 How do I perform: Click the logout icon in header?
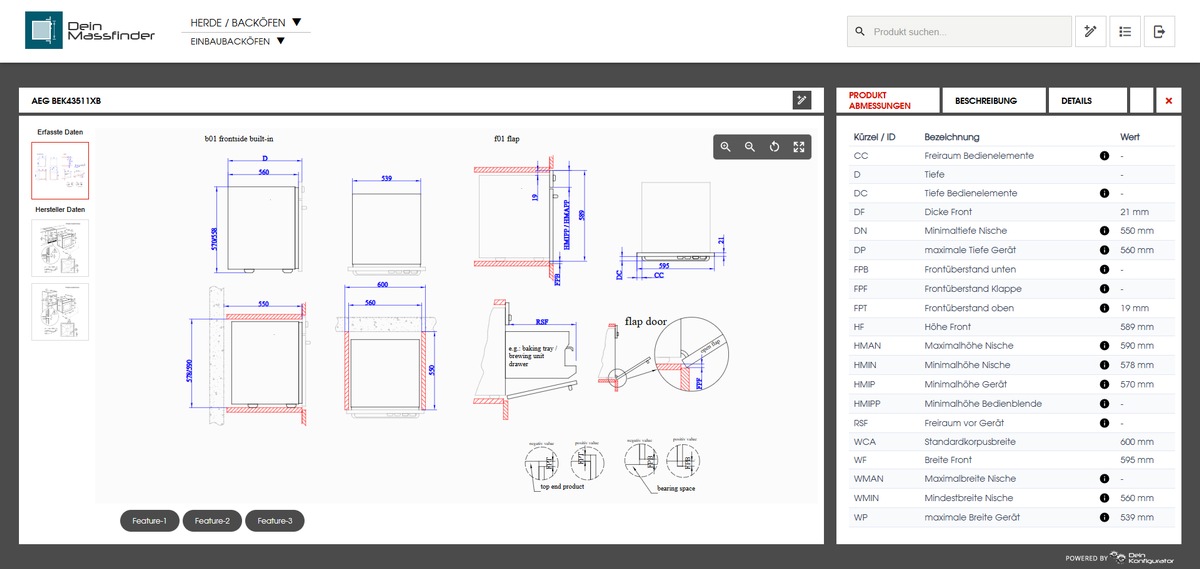(x=1159, y=32)
